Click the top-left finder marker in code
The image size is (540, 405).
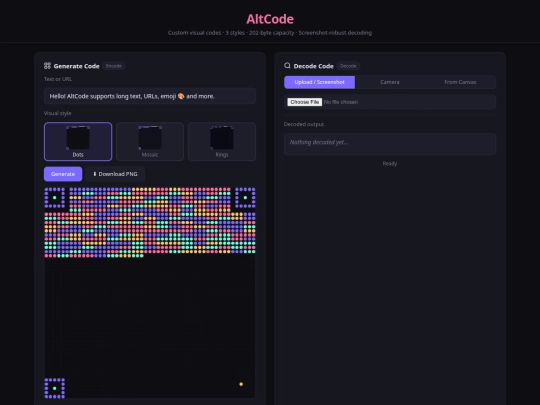tap(54, 198)
